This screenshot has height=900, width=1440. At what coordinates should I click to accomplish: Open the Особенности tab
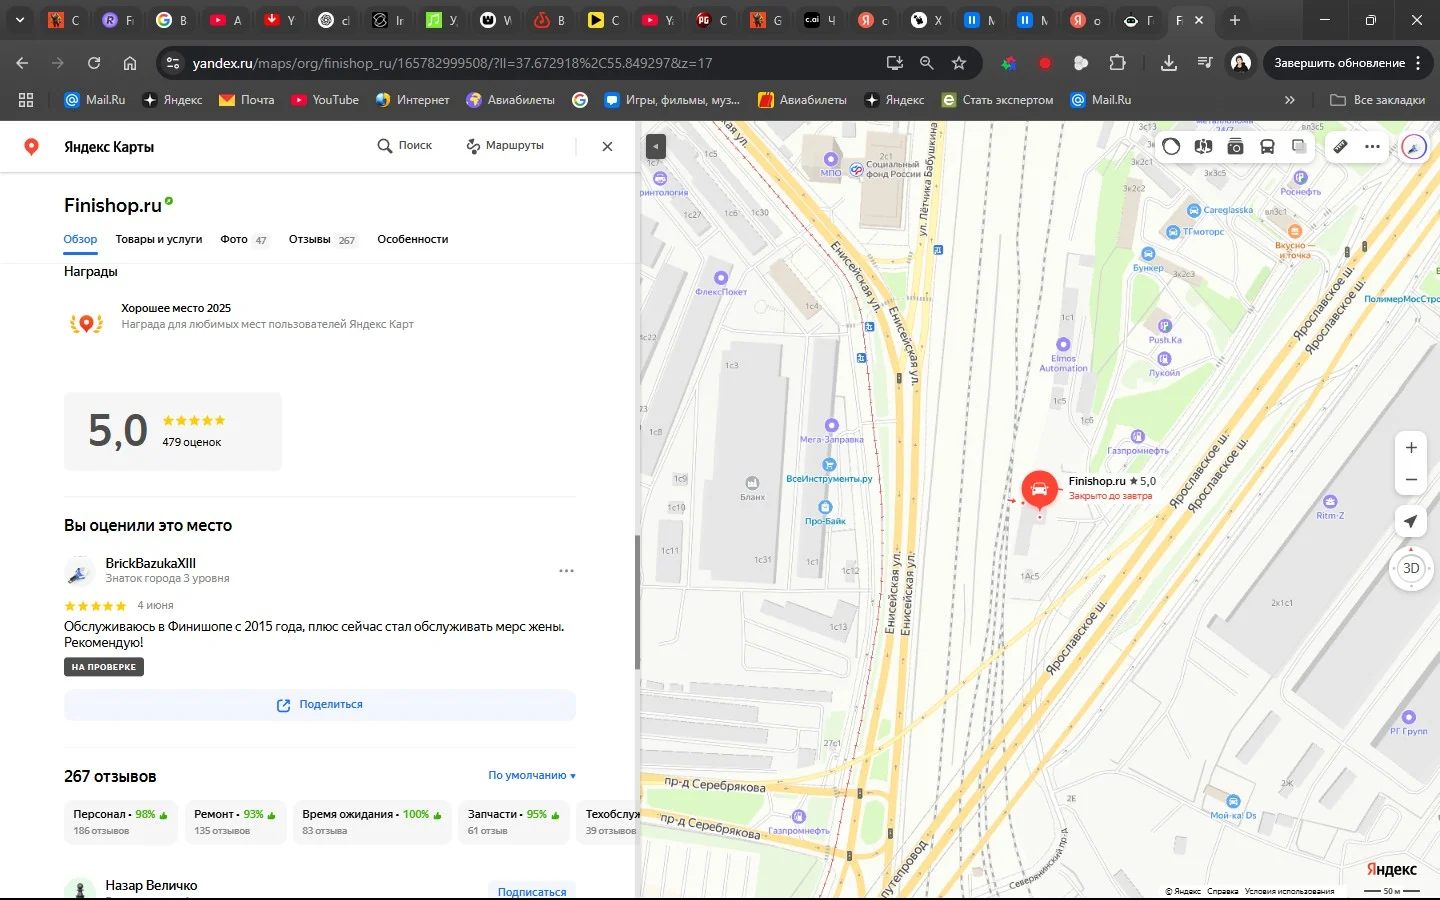[x=412, y=240]
